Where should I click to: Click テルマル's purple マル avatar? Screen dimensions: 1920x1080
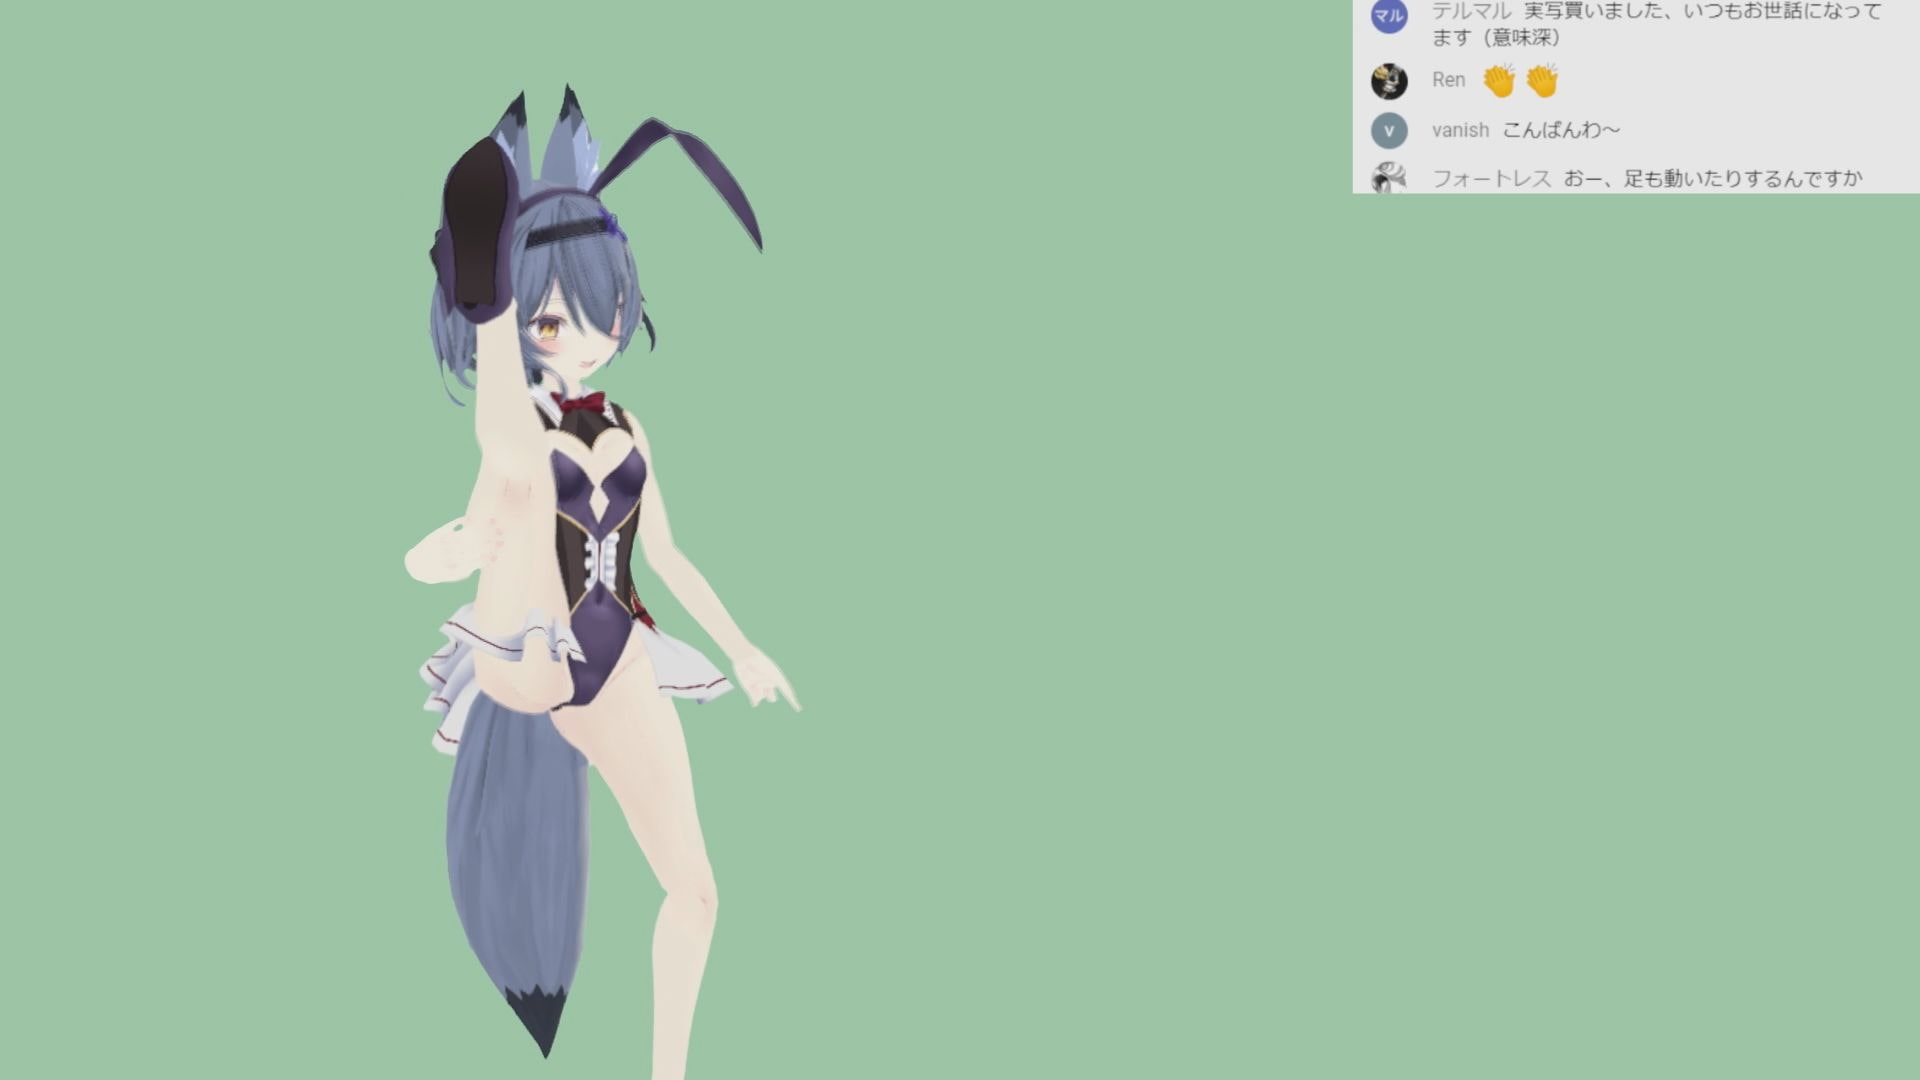click(x=1389, y=15)
